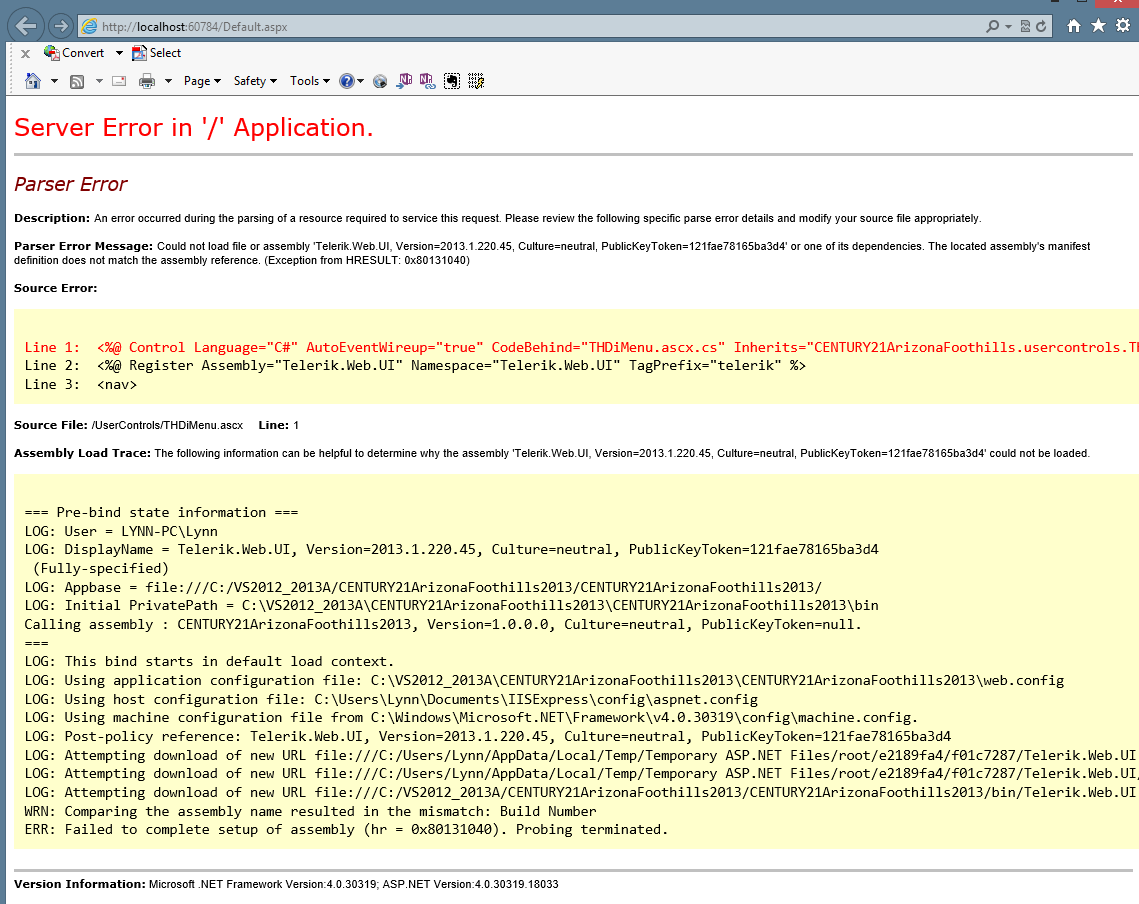The image size is (1139, 904).
Task: Expand the command bar Home dropdown arrow
Action: [54, 81]
